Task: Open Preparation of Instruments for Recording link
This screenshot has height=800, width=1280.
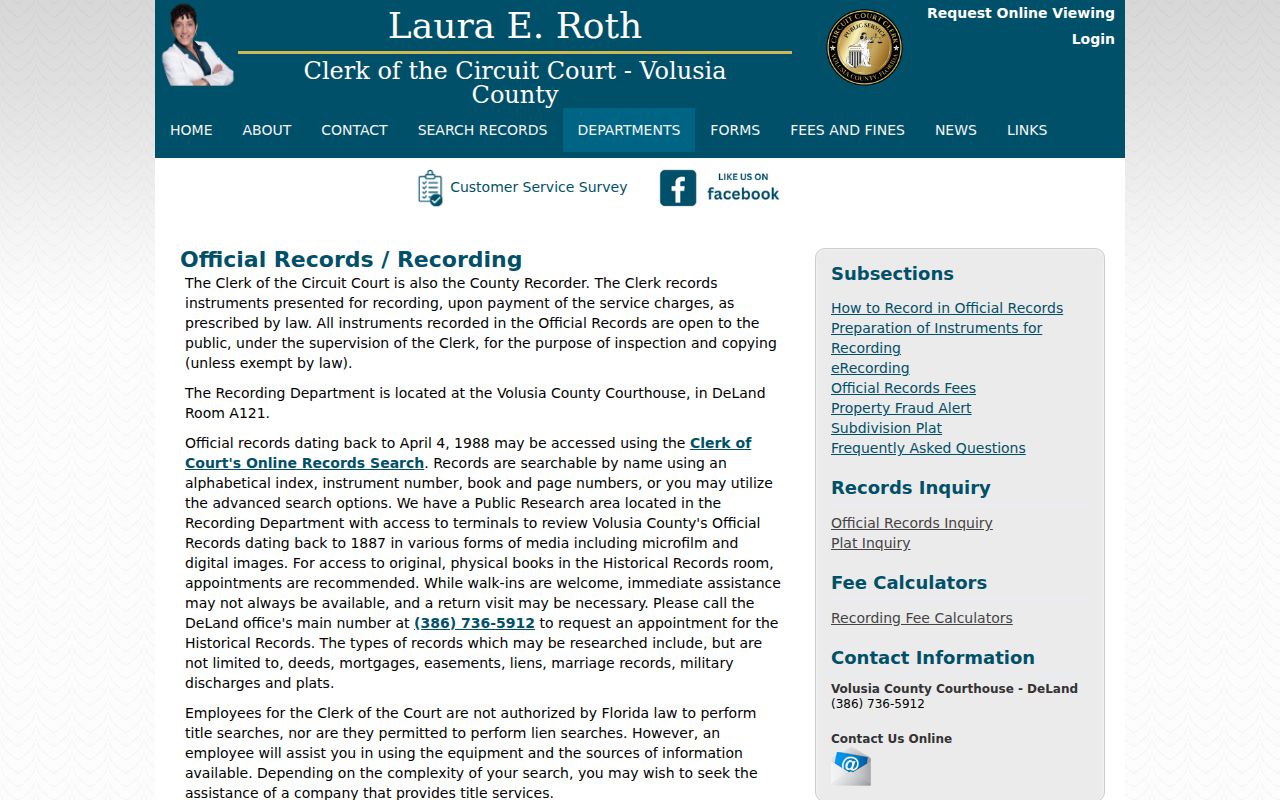Action: pos(936,338)
